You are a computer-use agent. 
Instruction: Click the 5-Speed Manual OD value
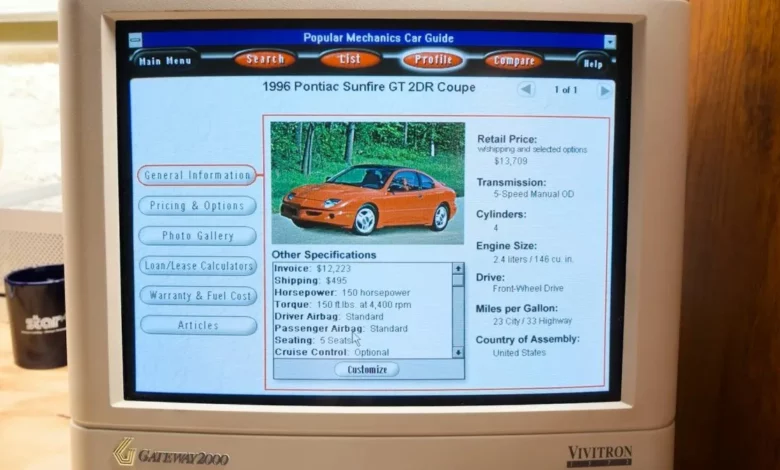point(533,194)
